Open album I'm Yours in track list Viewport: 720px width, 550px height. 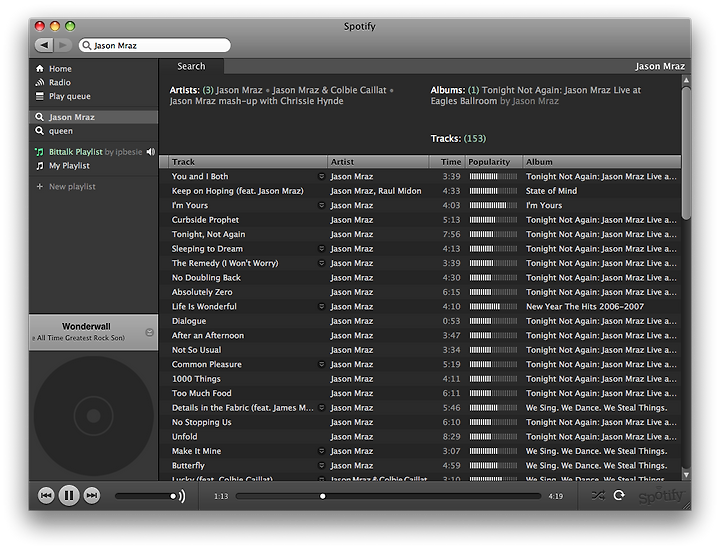point(544,205)
